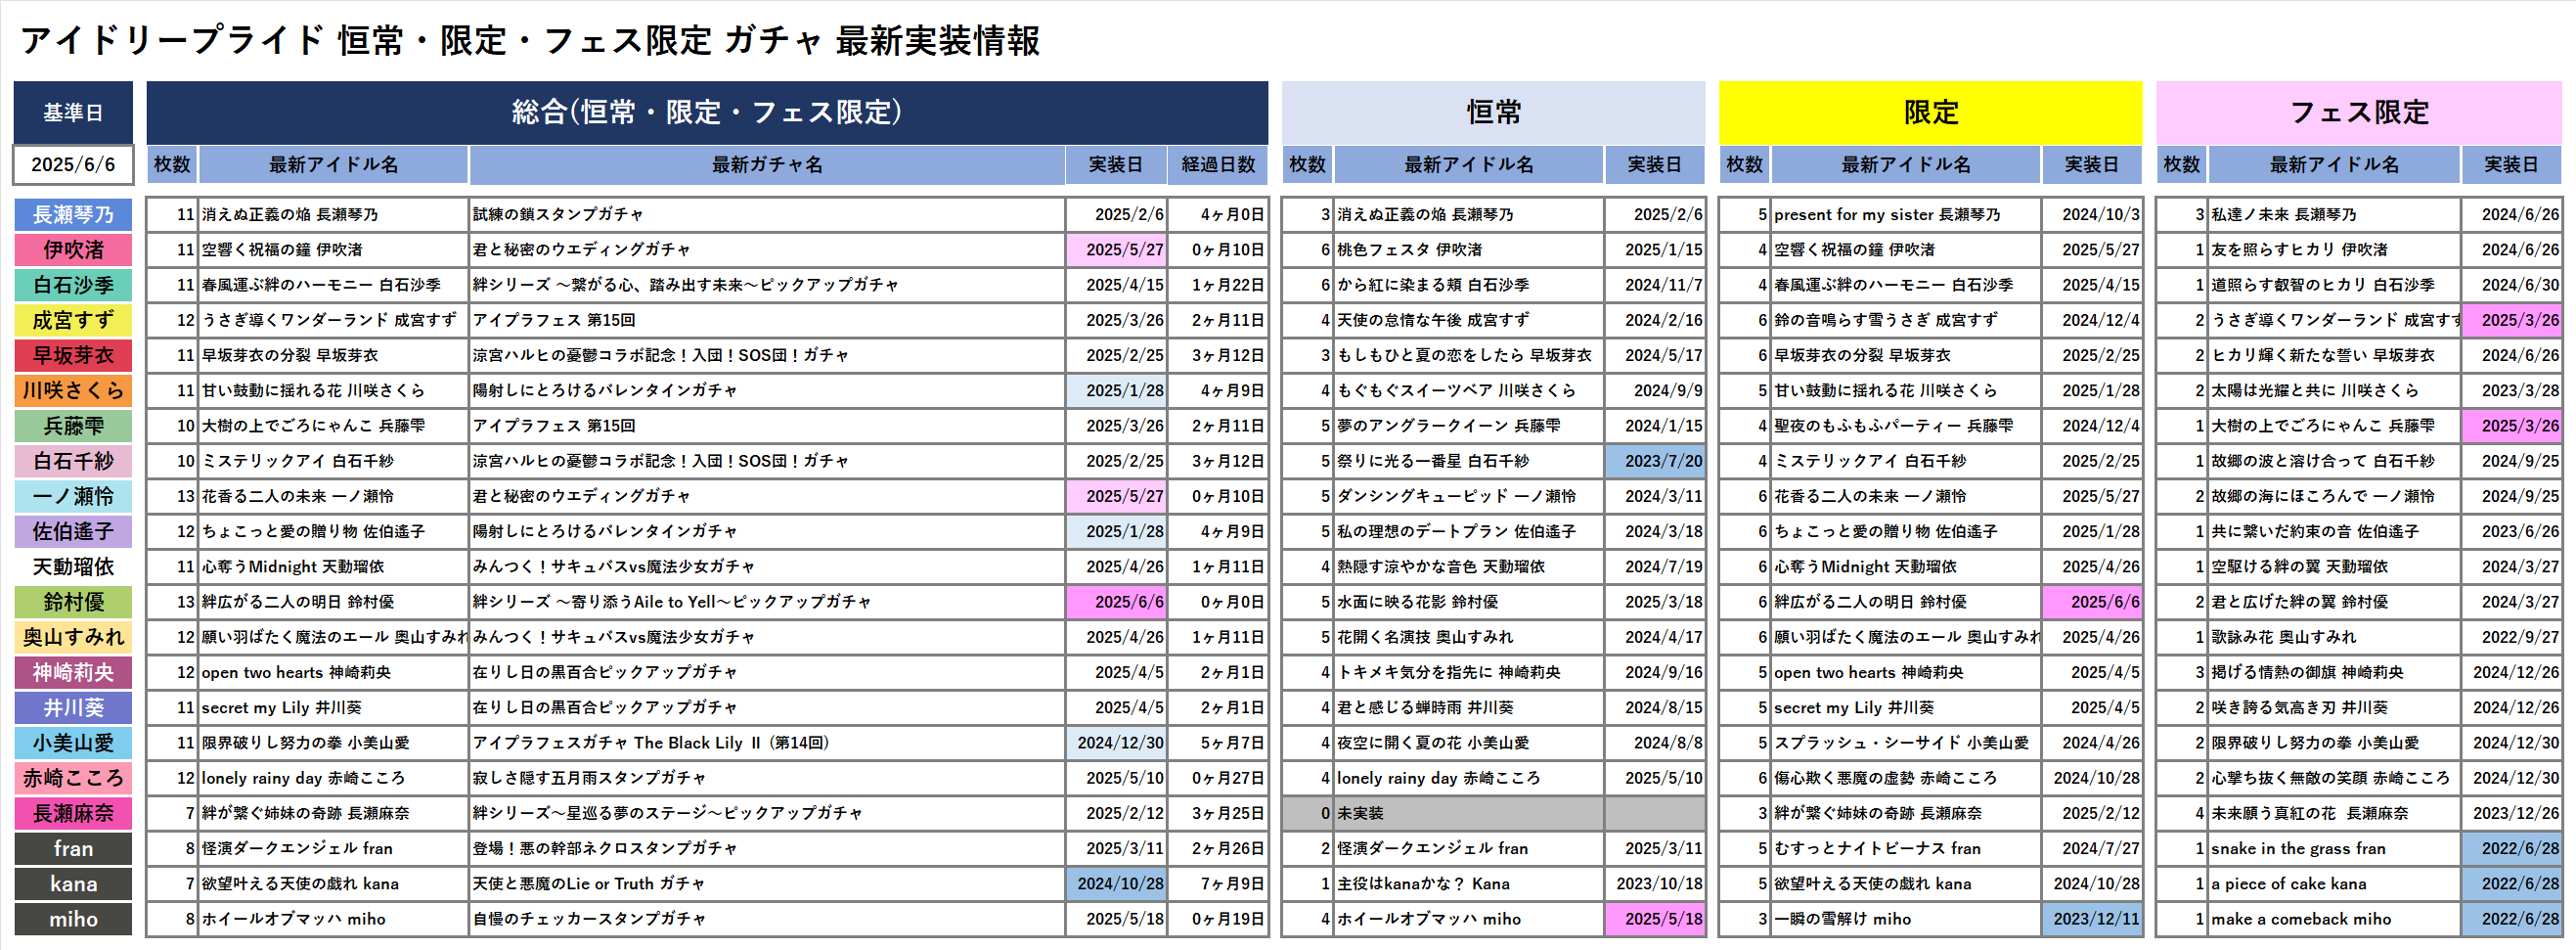Click the 鈴の音鳴らす雪うさぎ 成宮すず cell

[x=1905, y=321]
